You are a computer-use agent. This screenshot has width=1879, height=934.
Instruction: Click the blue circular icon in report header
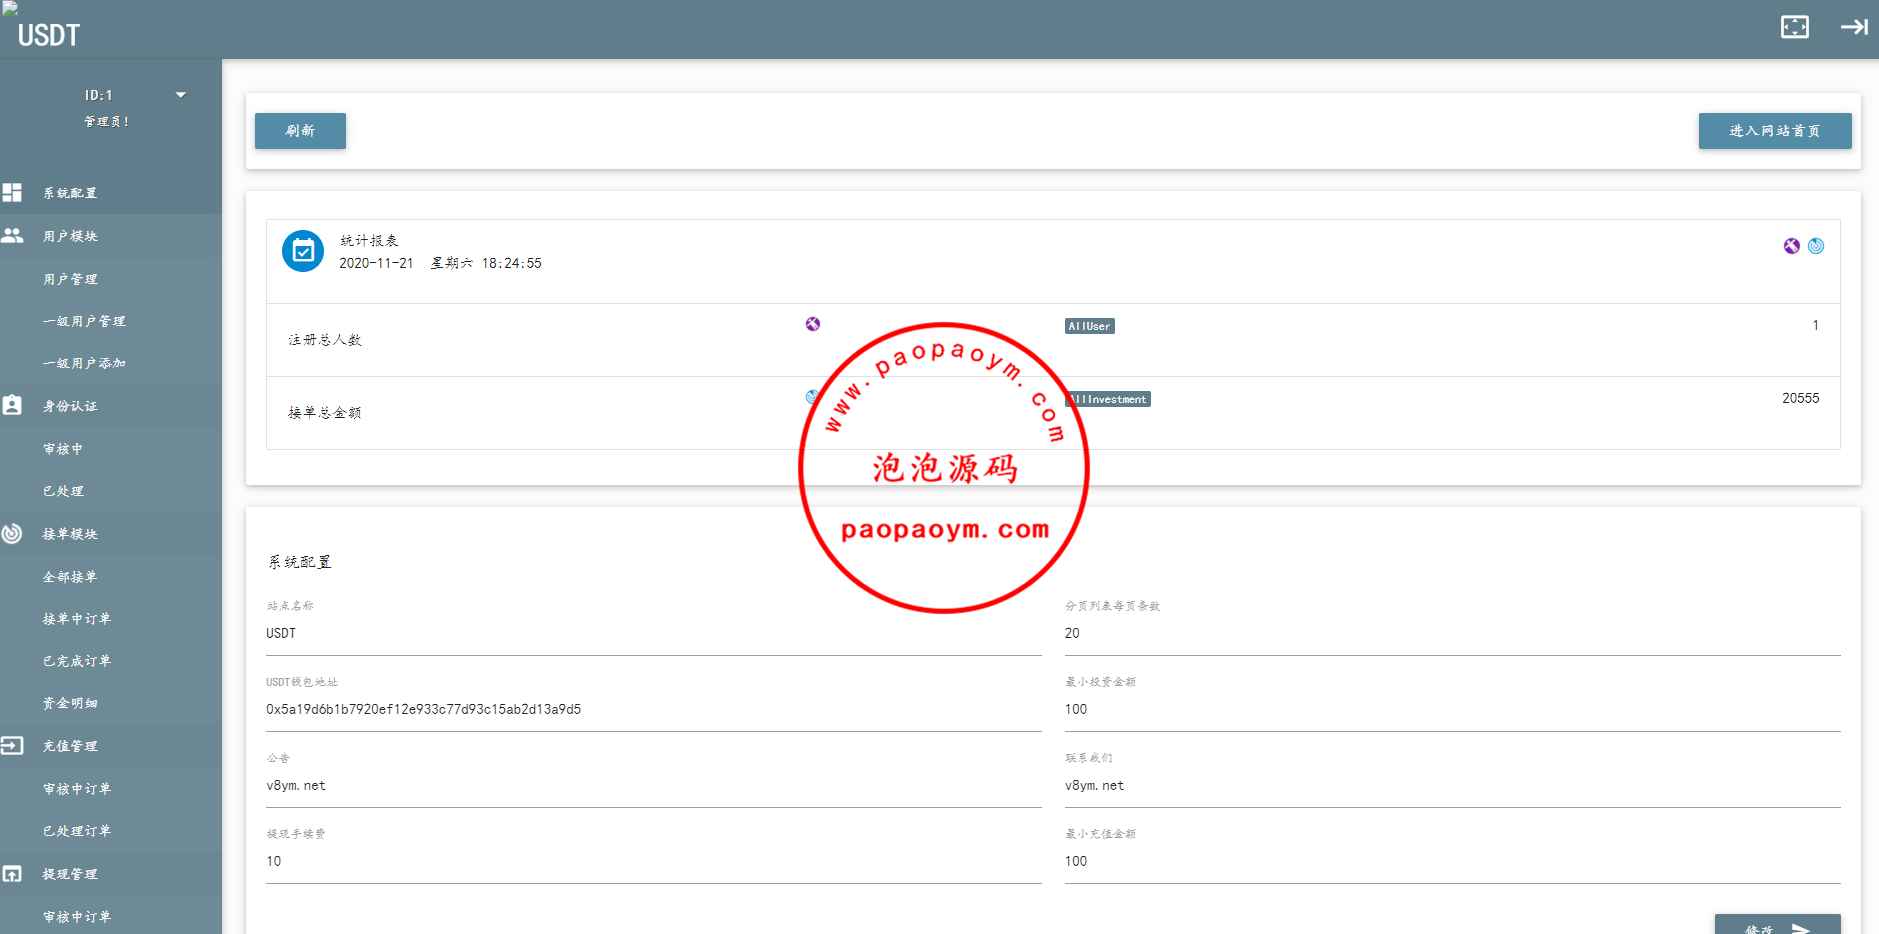[1816, 246]
